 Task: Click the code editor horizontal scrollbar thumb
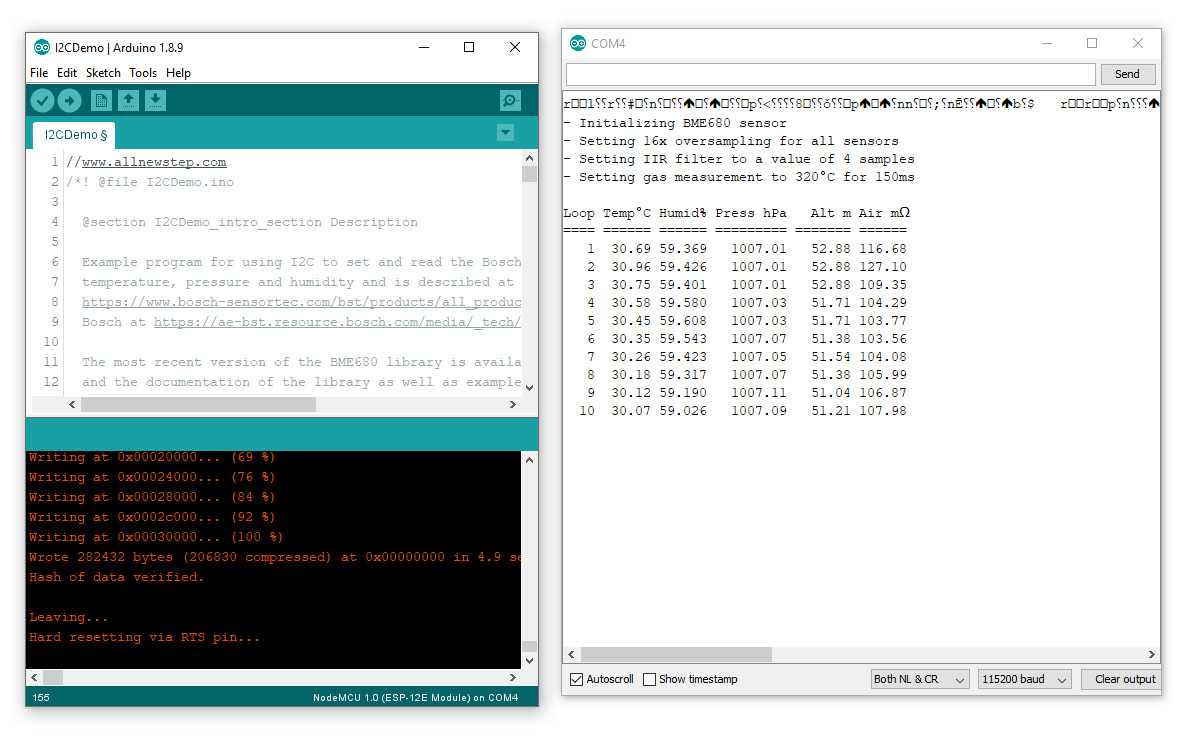pyautogui.click(x=198, y=405)
